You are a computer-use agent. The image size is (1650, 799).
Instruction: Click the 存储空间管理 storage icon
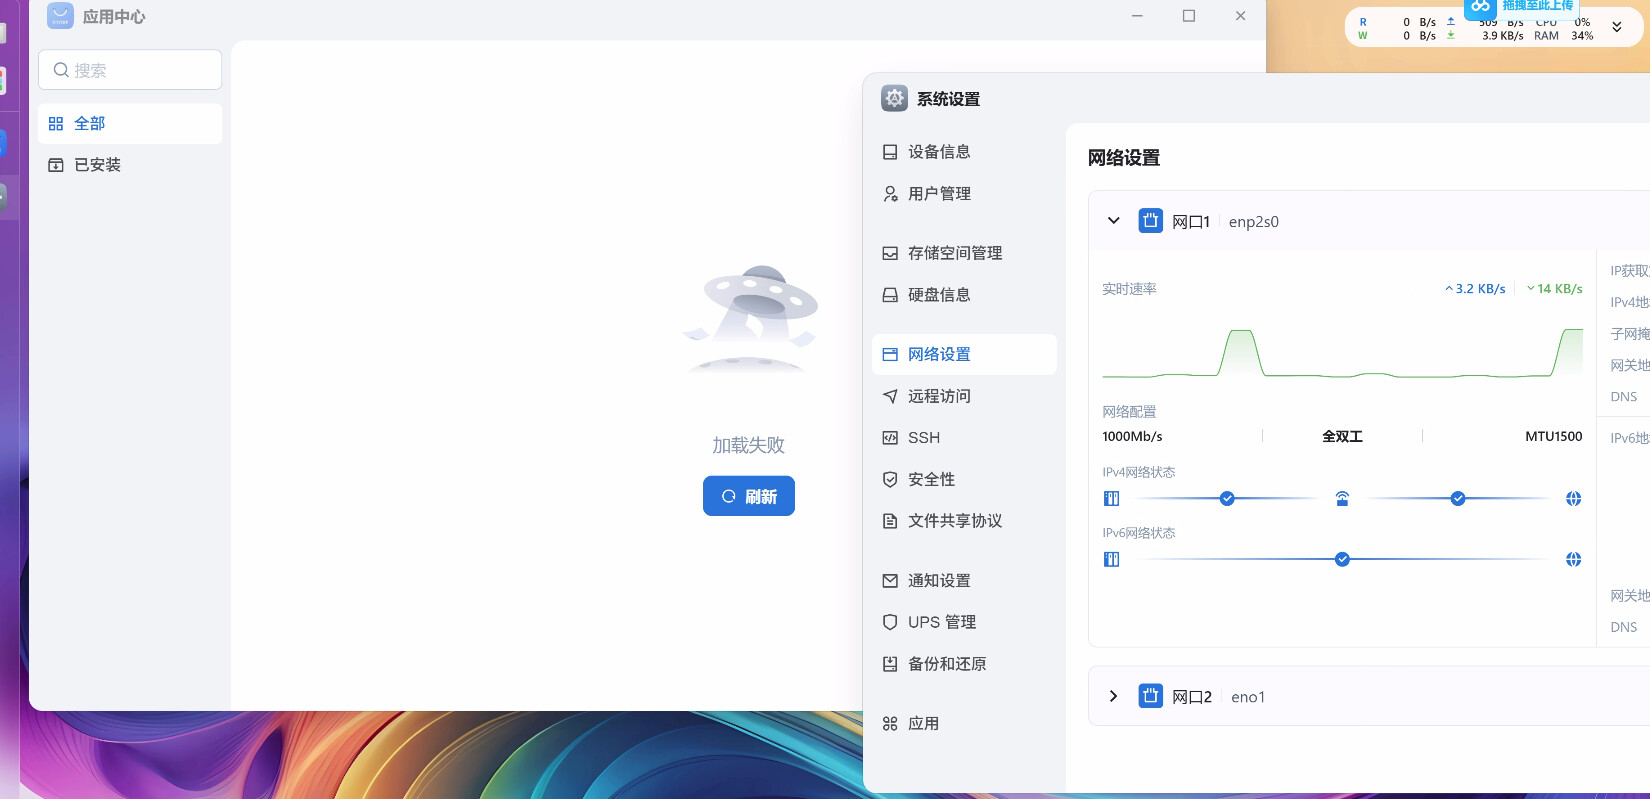click(x=890, y=254)
